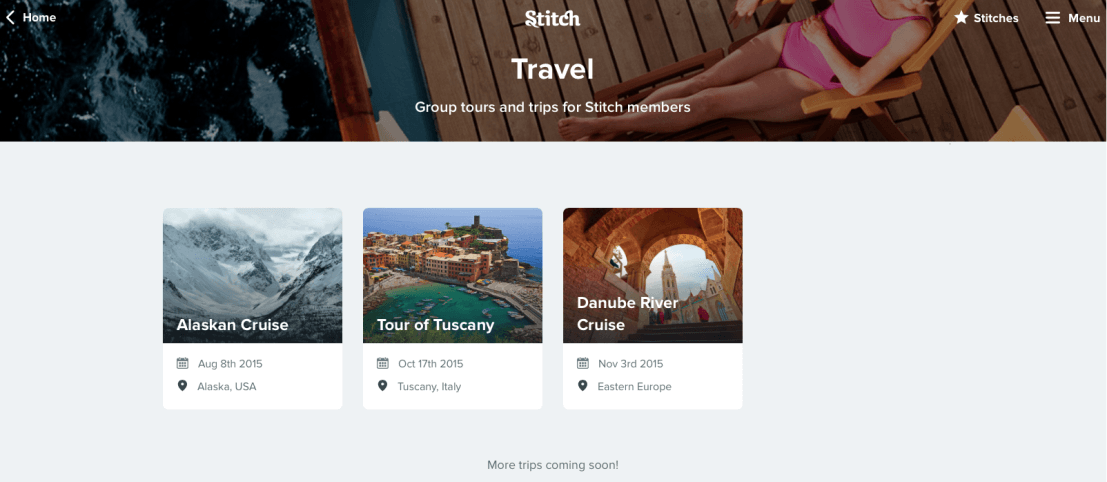Click the Aug 8th 2015 date text

click(x=230, y=364)
